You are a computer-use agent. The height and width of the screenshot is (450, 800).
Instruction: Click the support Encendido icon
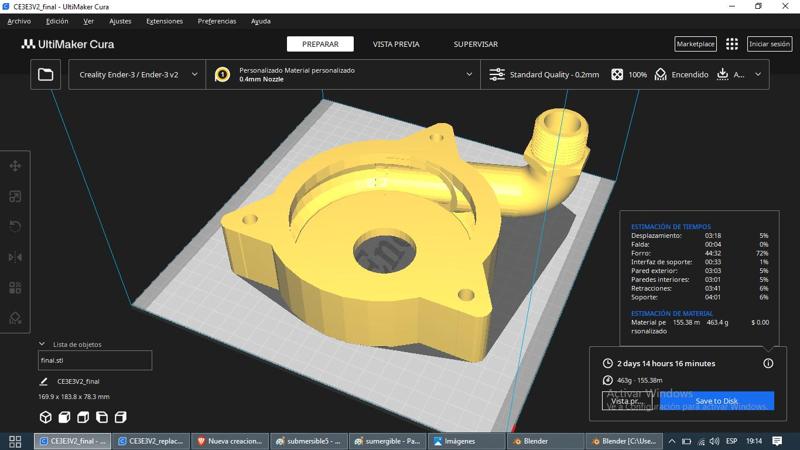pos(660,74)
